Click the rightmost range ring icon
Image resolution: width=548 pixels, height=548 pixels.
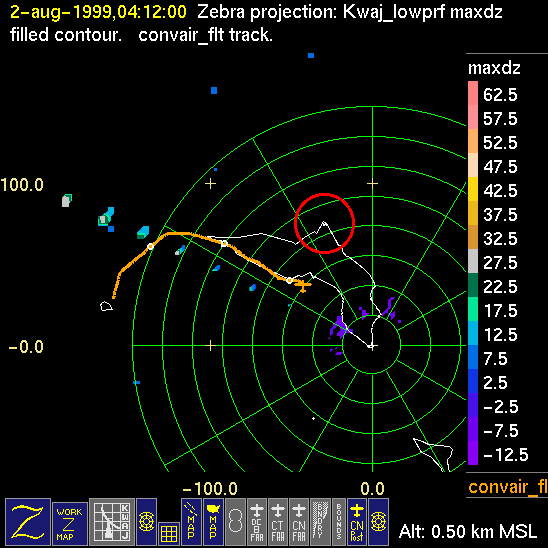click(378, 522)
